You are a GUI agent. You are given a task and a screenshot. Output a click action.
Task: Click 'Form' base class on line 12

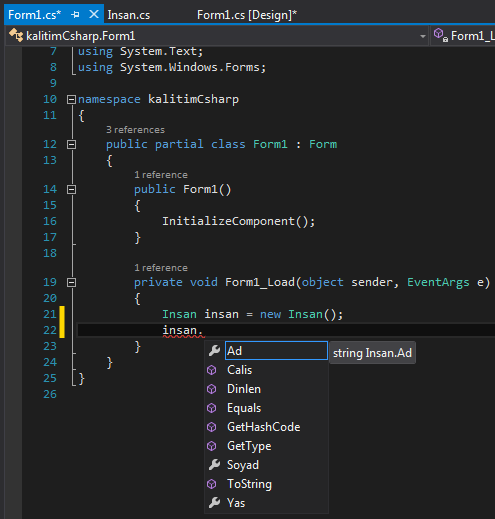[x=323, y=144]
